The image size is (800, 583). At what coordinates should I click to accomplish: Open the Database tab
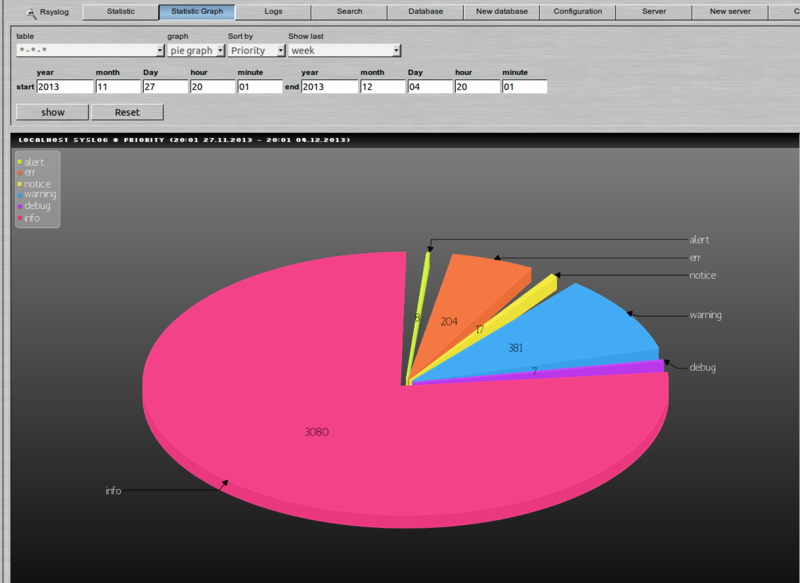425,11
